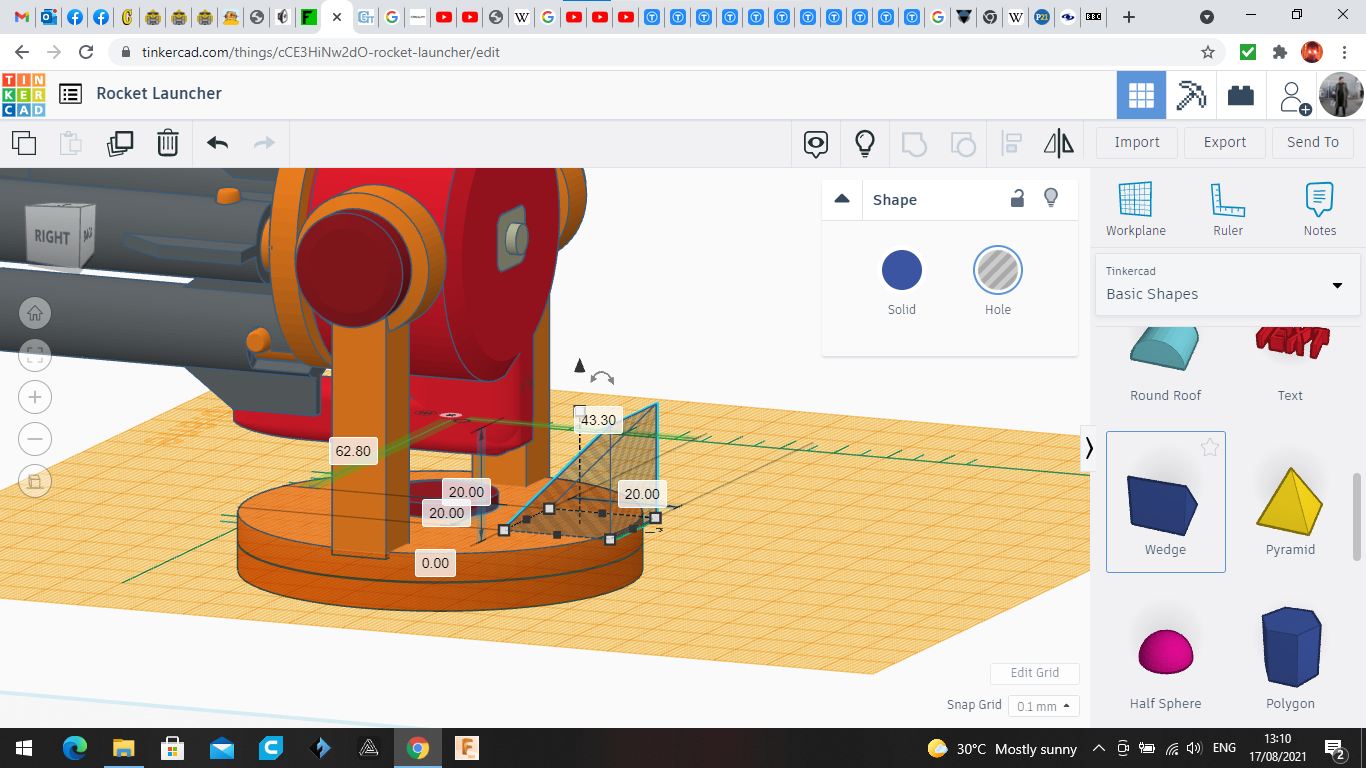
Task: Toggle show all lightbulb in toolbar
Action: coord(865,143)
